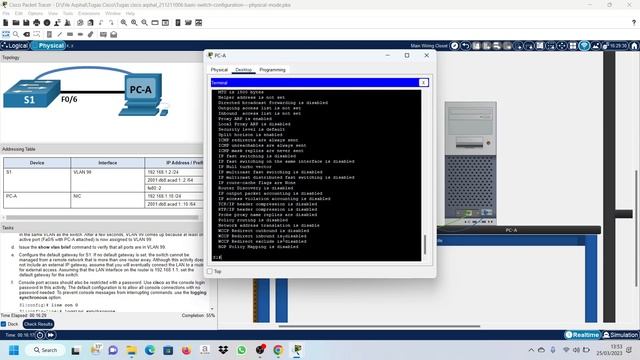Viewport: 640px width, 360px height.
Task: Open the Desktop tab in PC-A window
Action: pos(244,70)
